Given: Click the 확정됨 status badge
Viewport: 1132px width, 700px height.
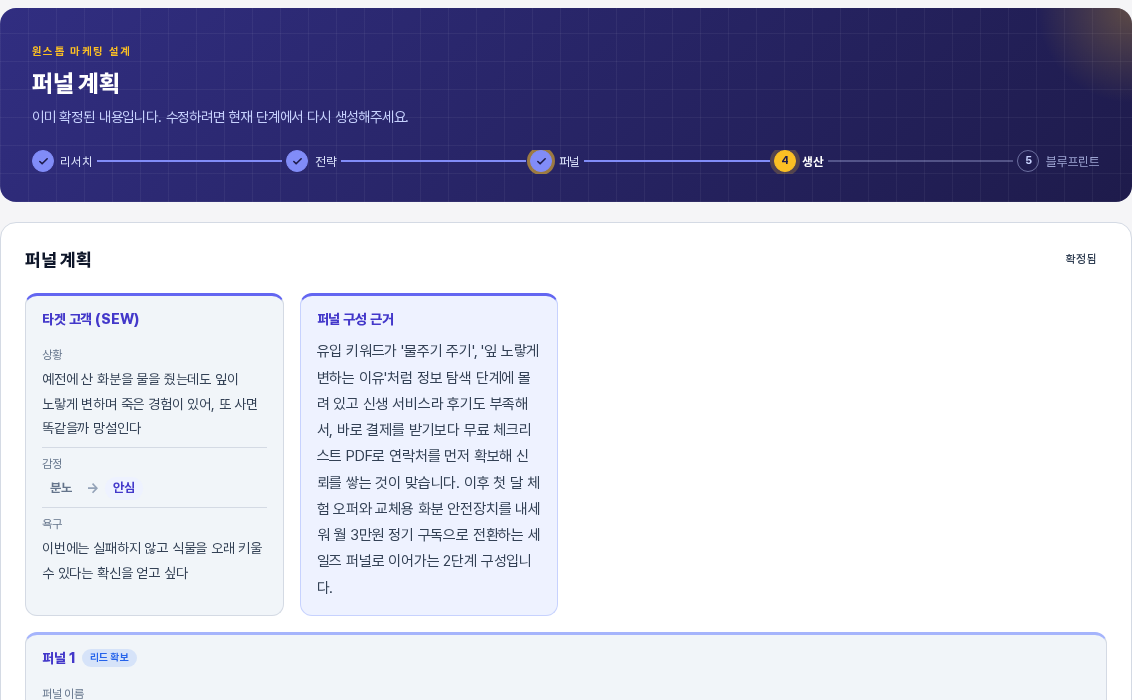Looking at the screenshot, I should click(x=1080, y=258).
